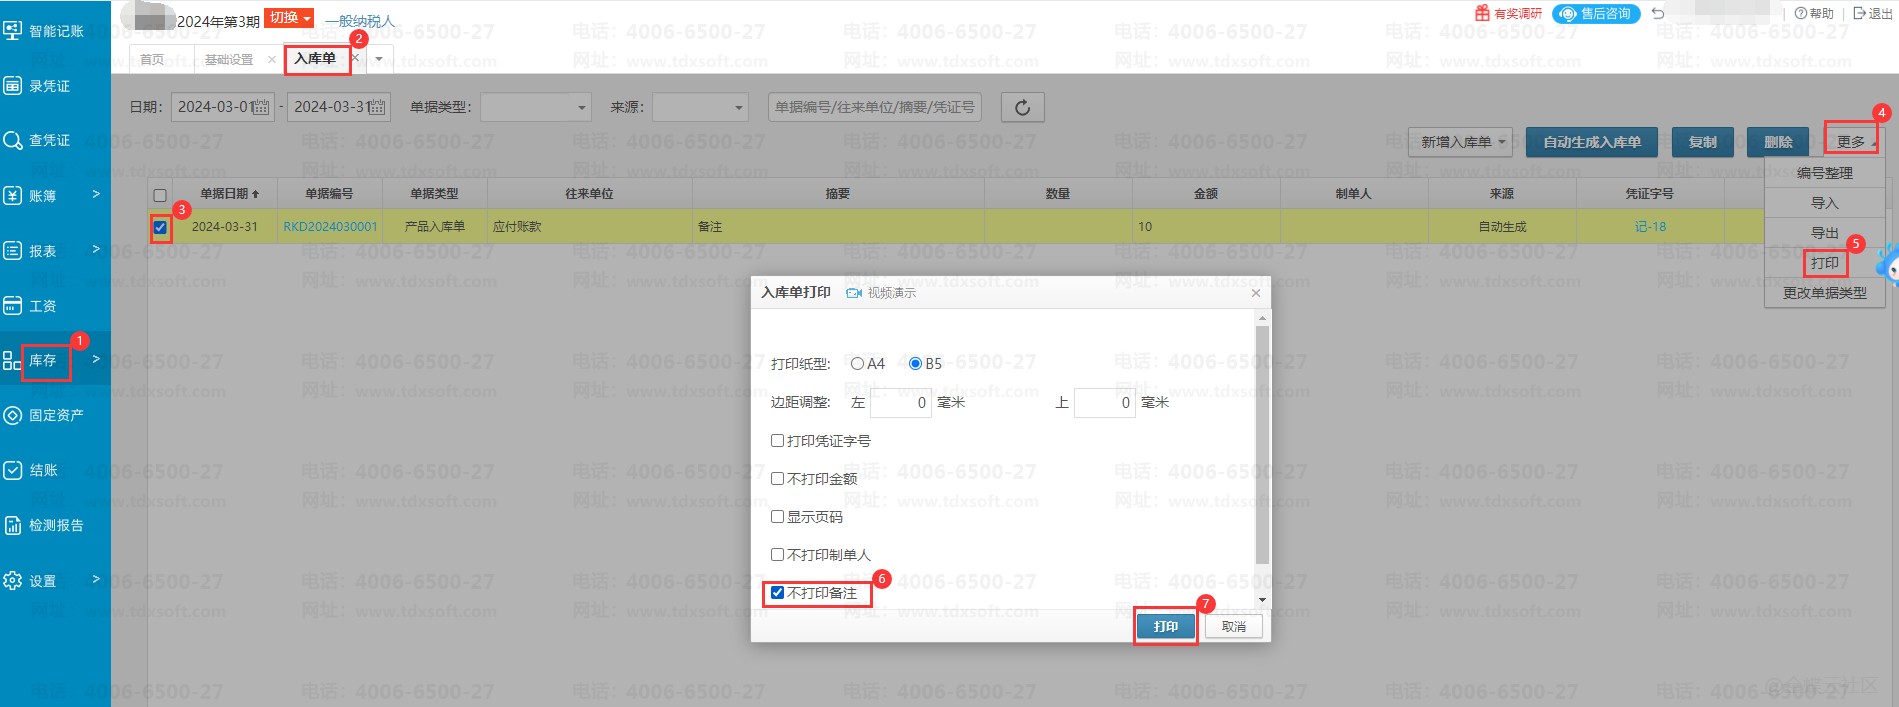Open the 切换 period switch dropdown

290,18
